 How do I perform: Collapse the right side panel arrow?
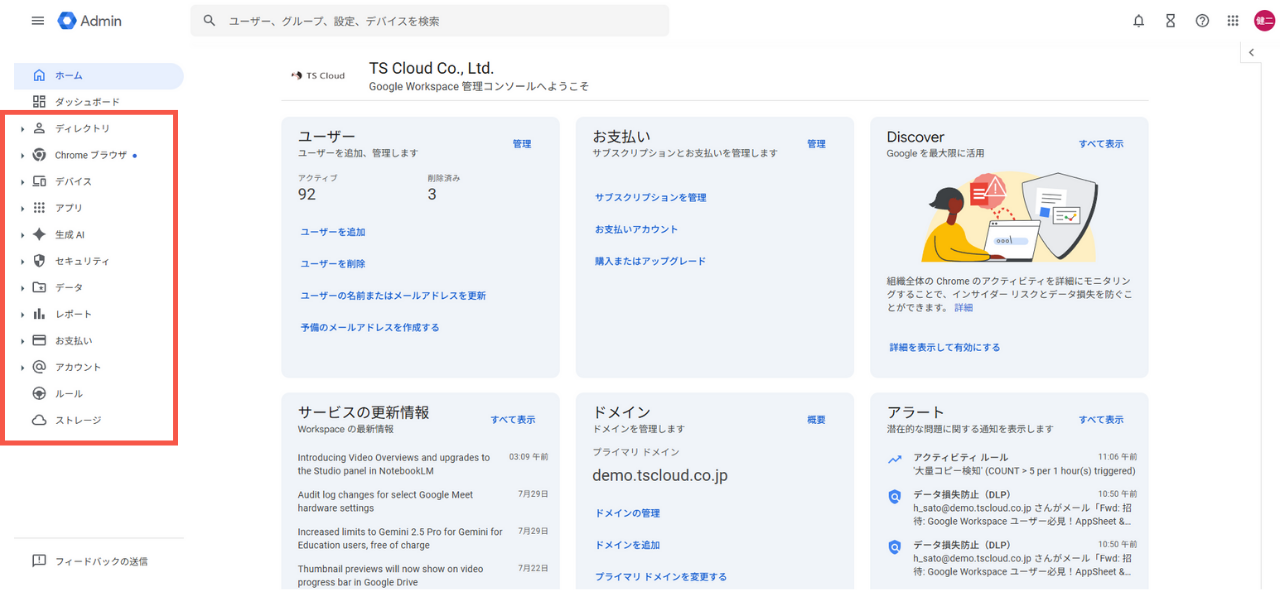tap(1251, 52)
